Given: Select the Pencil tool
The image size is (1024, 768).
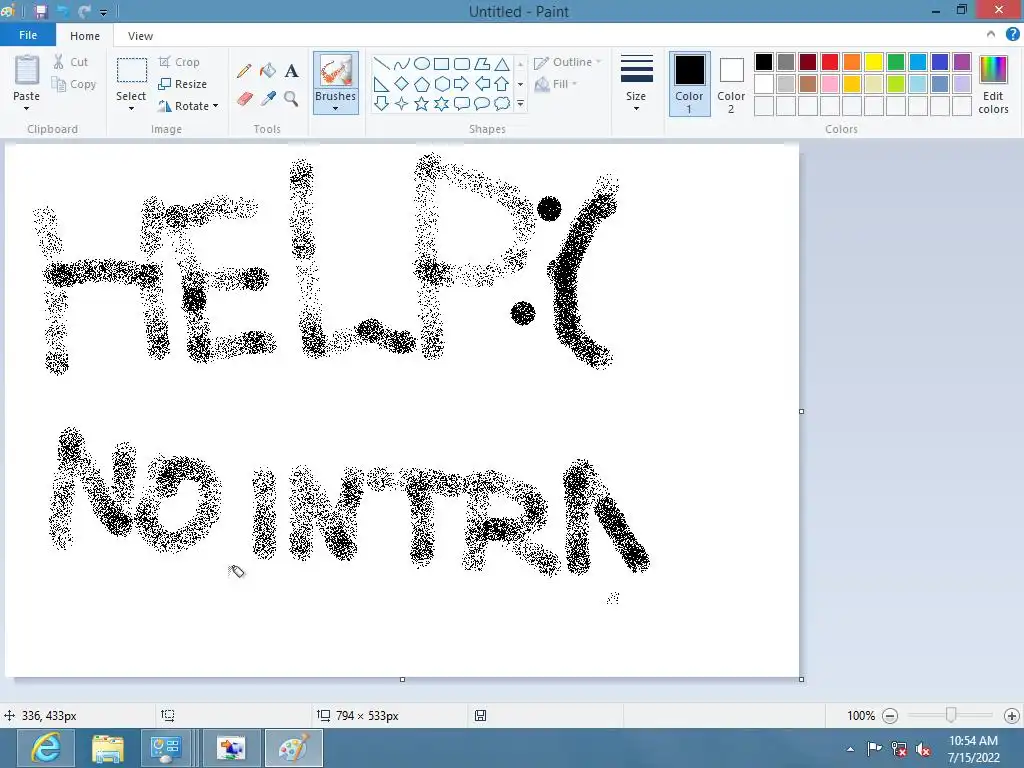Looking at the screenshot, I should pos(245,71).
